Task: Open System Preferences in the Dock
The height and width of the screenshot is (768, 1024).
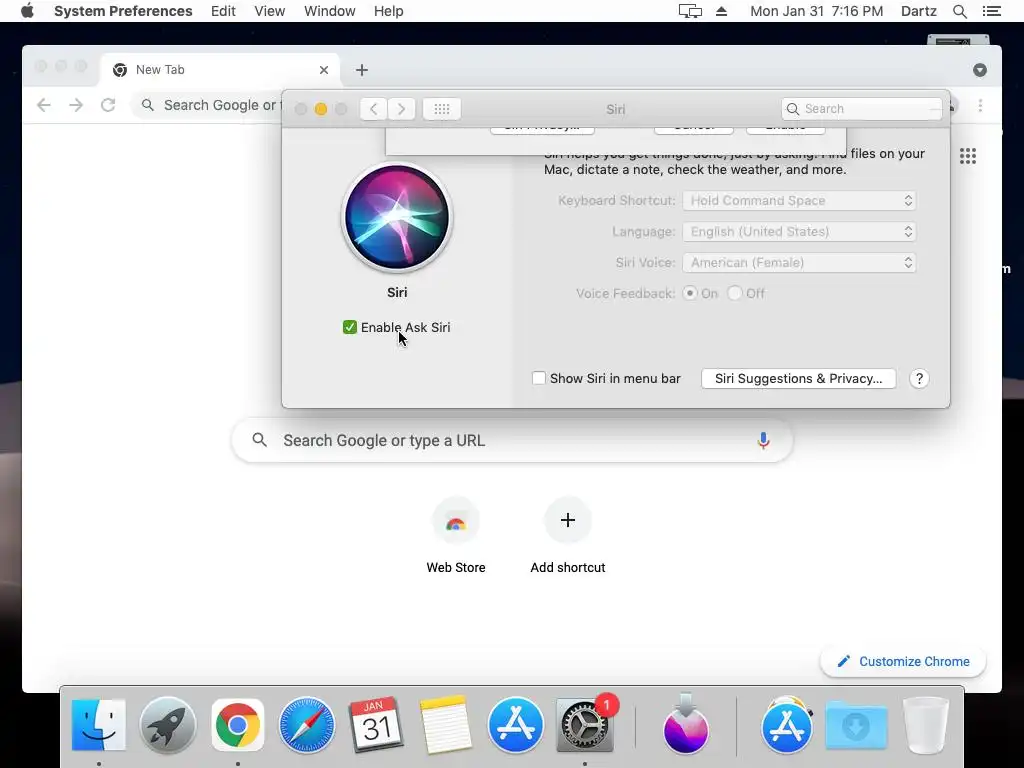Action: (584, 725)
